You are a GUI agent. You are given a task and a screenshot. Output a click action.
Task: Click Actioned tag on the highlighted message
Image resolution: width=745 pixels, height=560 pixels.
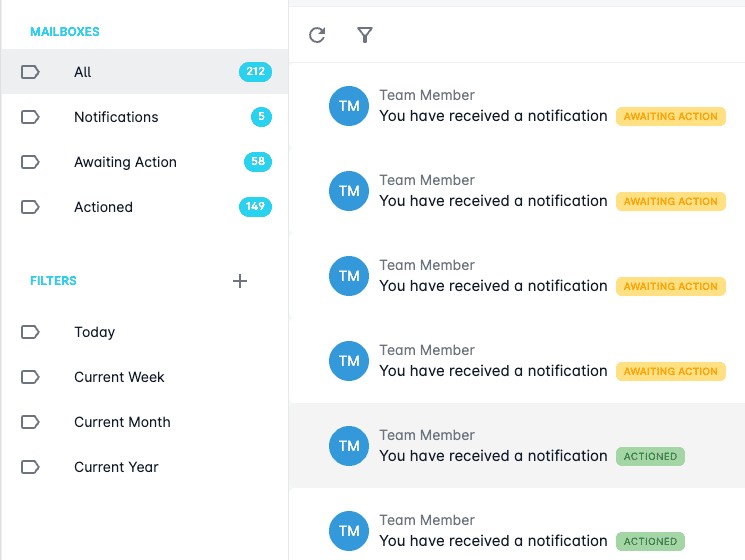pos(650,456)
